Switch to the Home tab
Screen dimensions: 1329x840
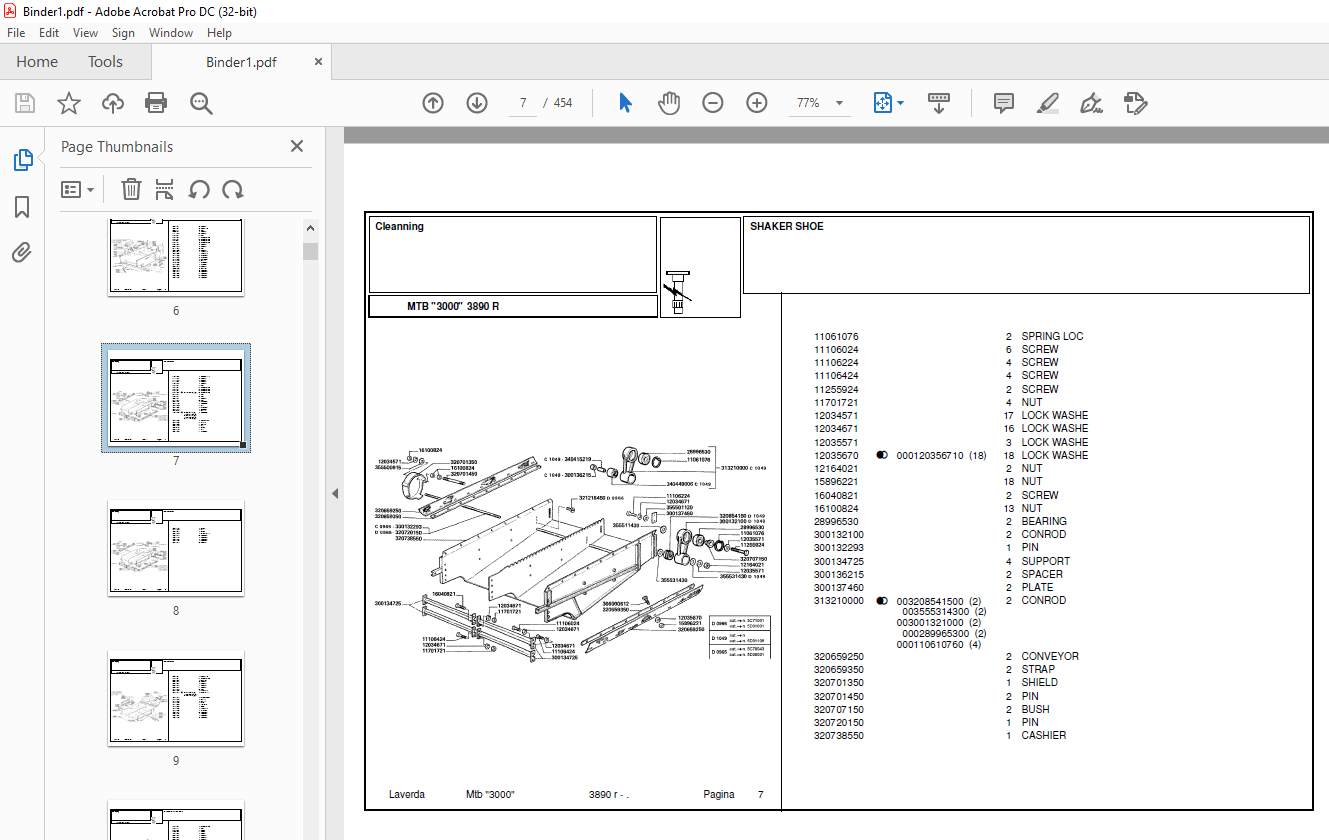pos(37,62)
